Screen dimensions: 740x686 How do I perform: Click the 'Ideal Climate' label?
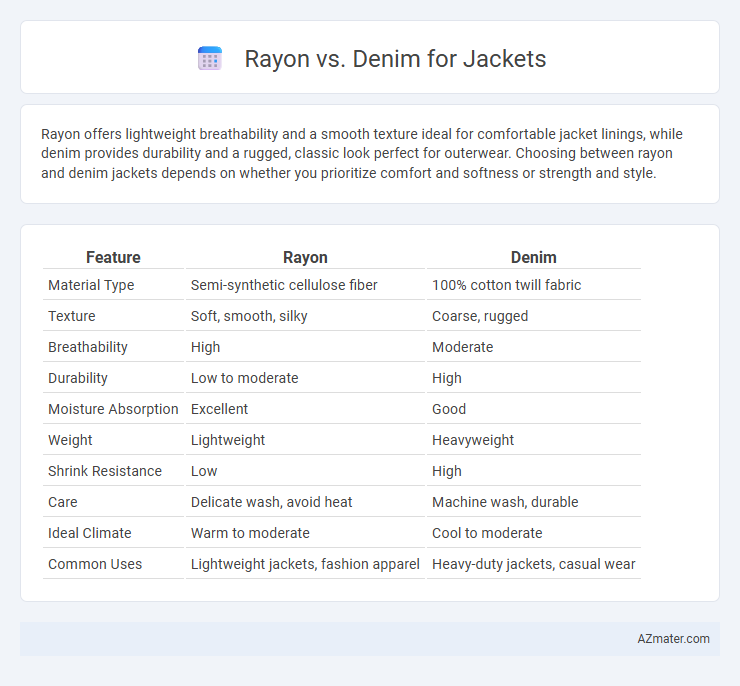tap(90, 533)
